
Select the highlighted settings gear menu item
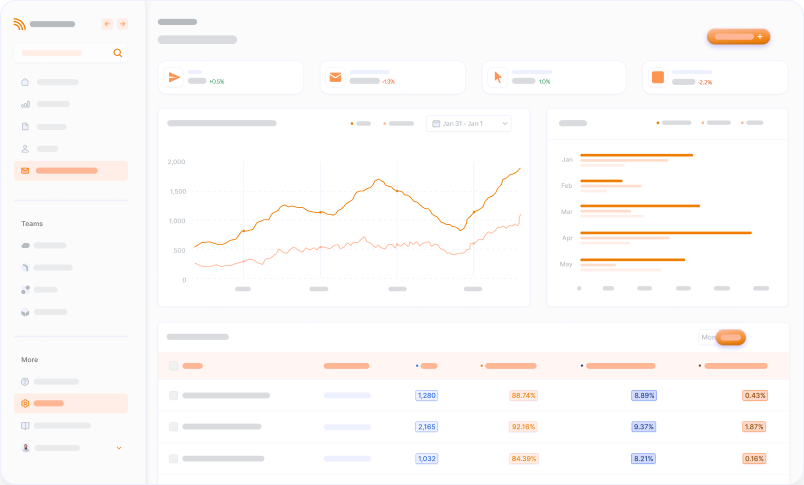(x=70, y=404)
